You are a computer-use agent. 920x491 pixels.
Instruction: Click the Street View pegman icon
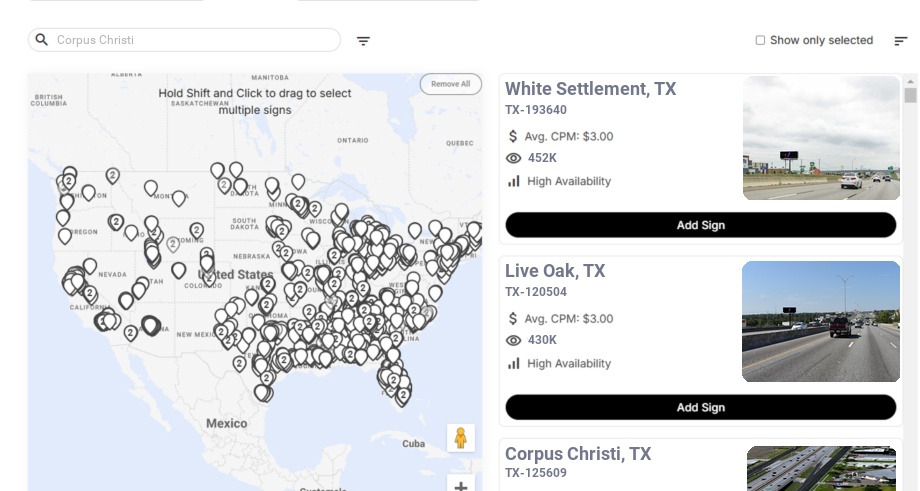pos(460,438)
